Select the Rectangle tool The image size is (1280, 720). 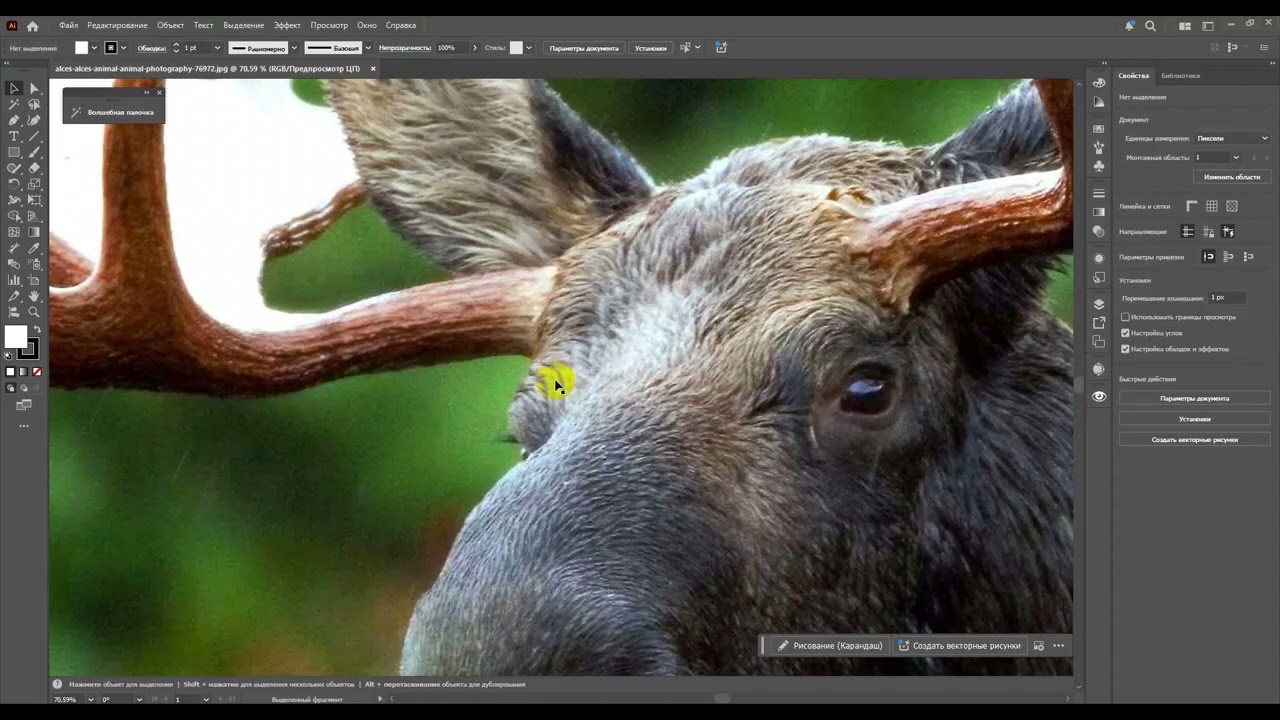[x=14, y=152]
